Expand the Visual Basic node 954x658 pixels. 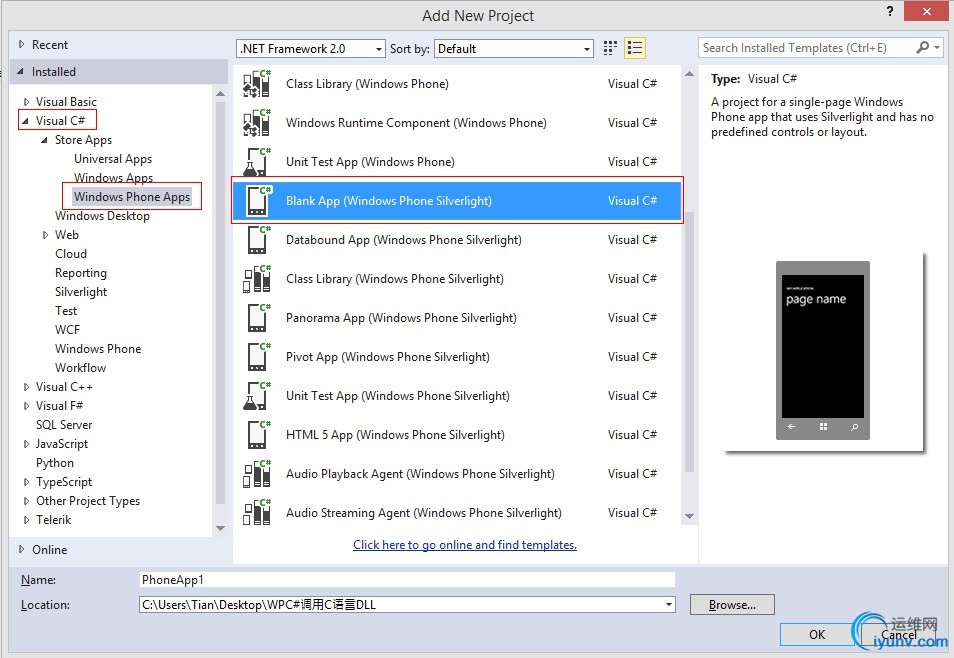[x=26, y=102]
